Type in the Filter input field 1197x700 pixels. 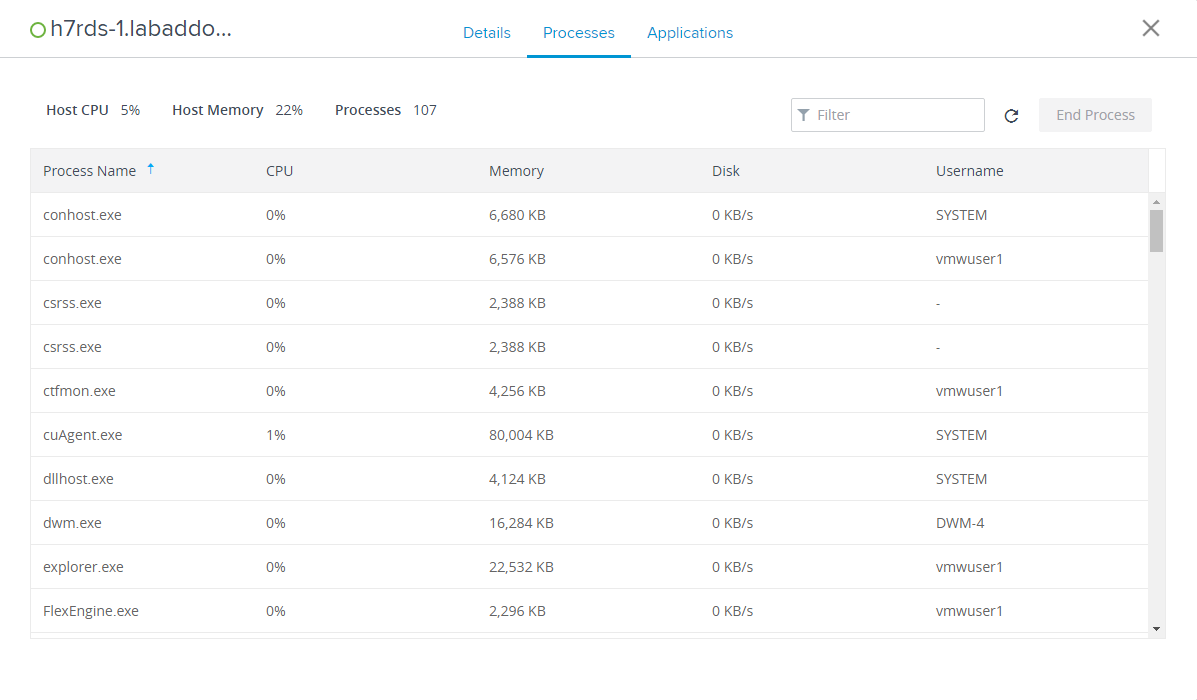click(x=895, y=115)
